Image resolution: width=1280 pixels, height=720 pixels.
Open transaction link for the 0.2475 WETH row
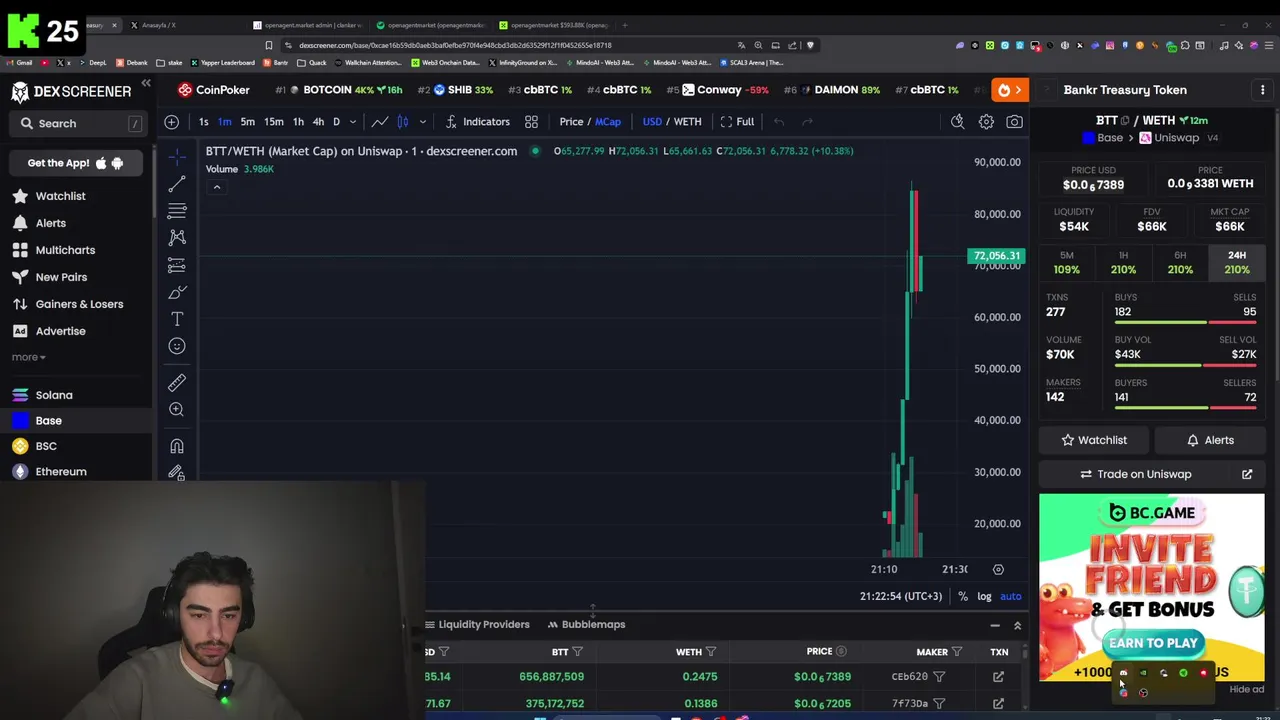[998, 677]
